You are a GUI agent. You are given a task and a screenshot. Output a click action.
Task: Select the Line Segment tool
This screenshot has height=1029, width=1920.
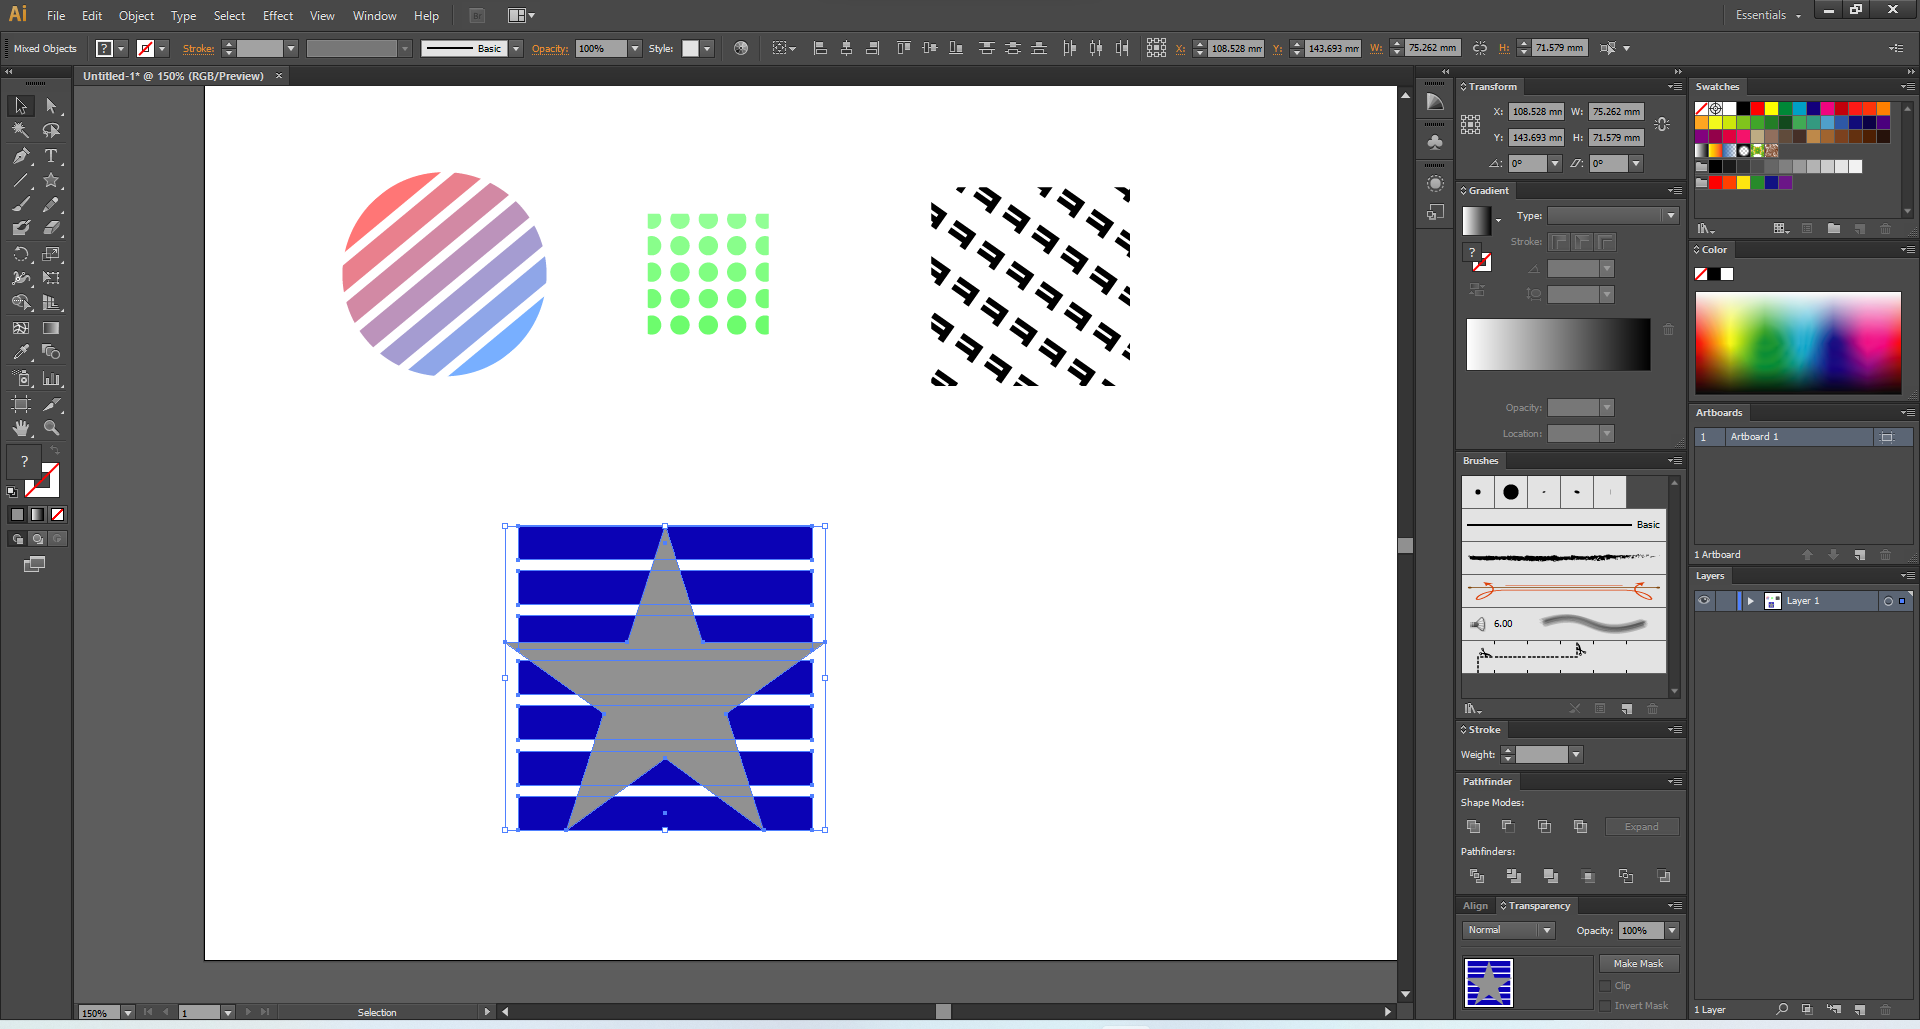pos(20,181)
